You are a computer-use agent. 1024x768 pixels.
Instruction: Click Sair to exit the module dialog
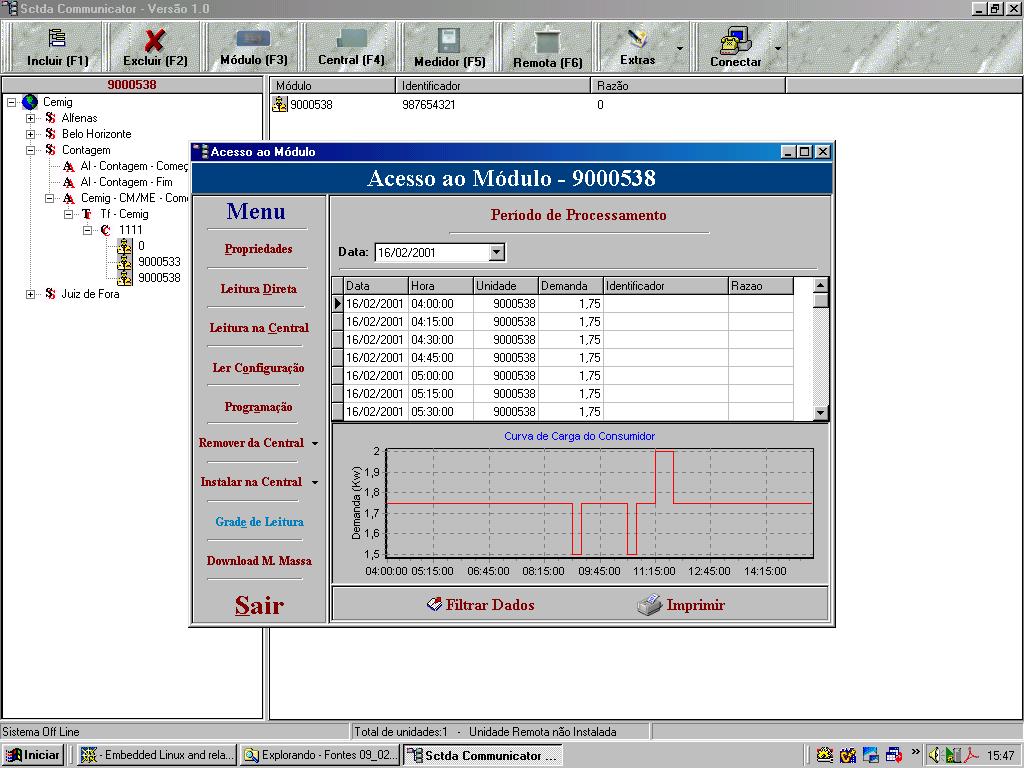[259, 605]
